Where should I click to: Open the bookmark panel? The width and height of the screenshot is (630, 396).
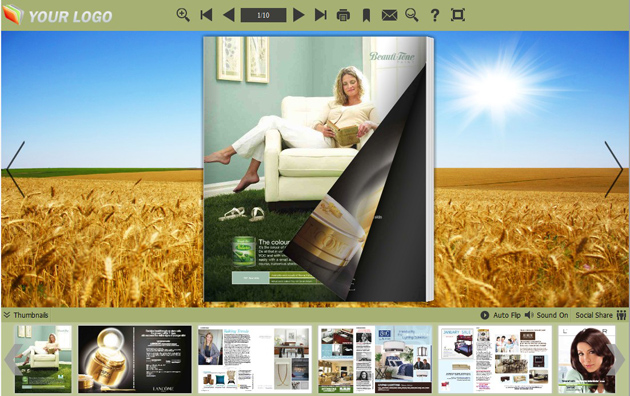pyautogui.click(x=366, y=16)
